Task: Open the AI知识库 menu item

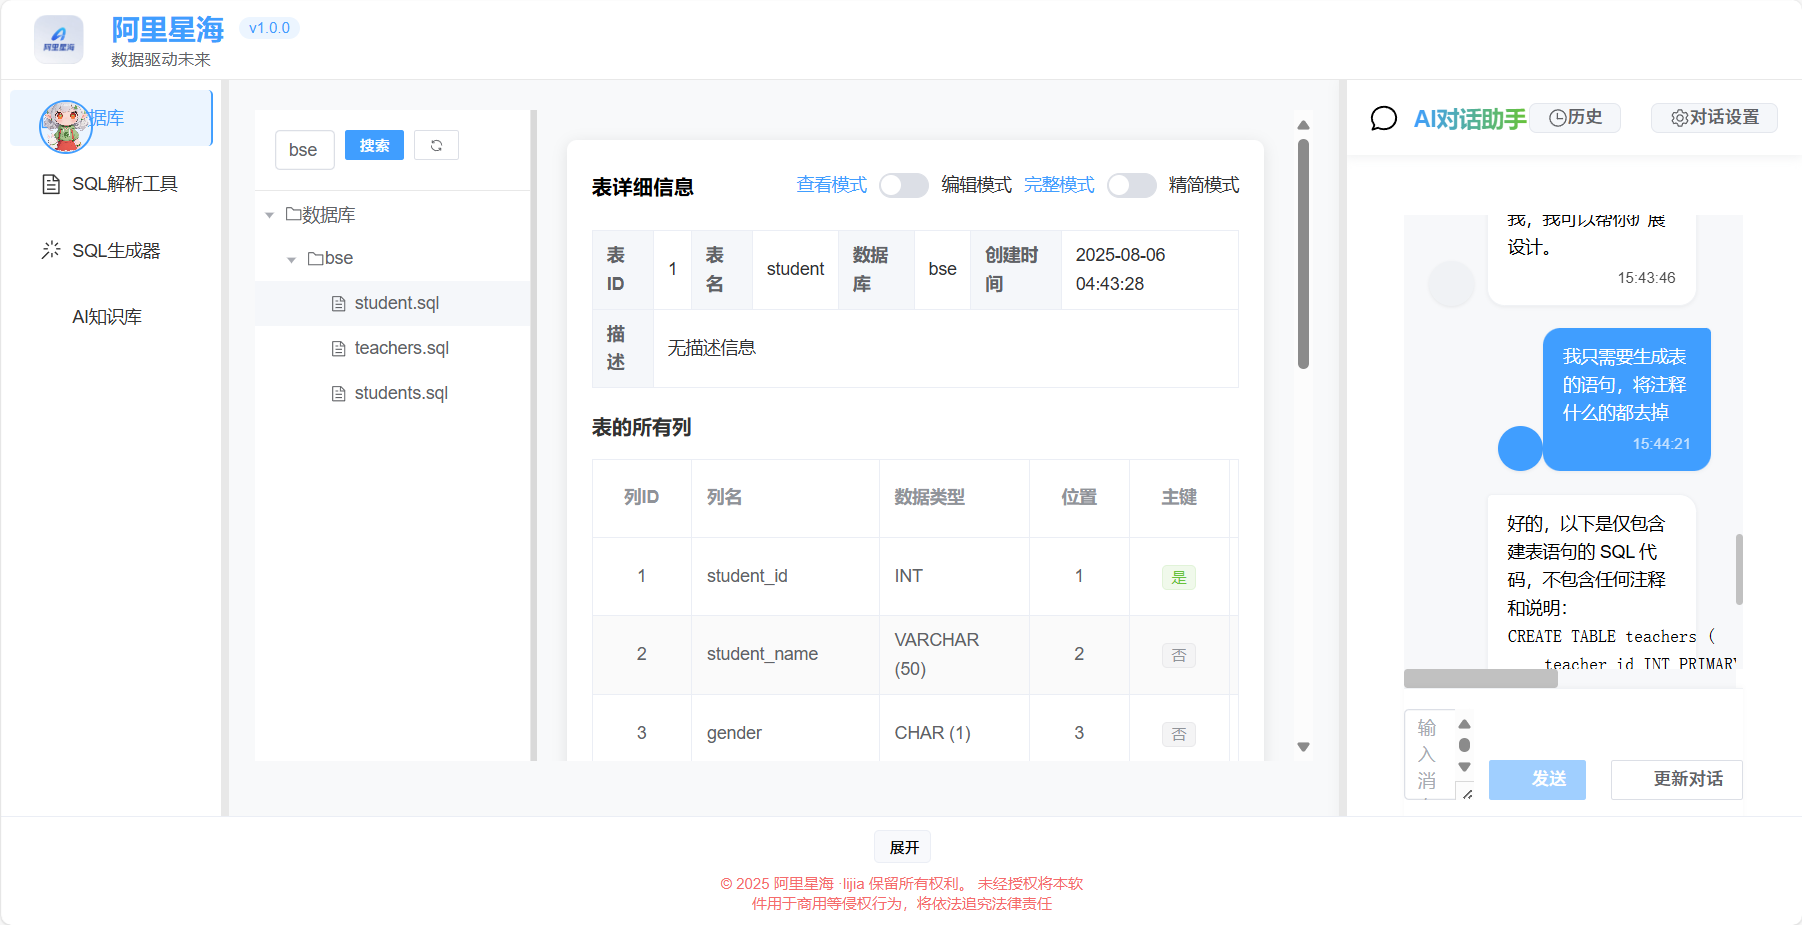Action: (x=111, y=317)
